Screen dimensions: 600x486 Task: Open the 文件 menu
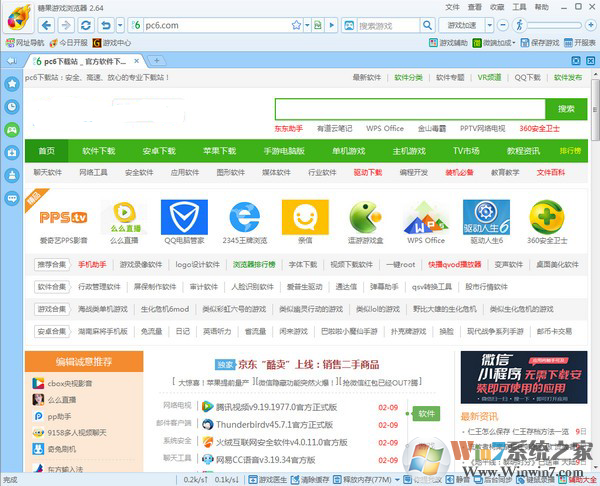pos(452,7)
